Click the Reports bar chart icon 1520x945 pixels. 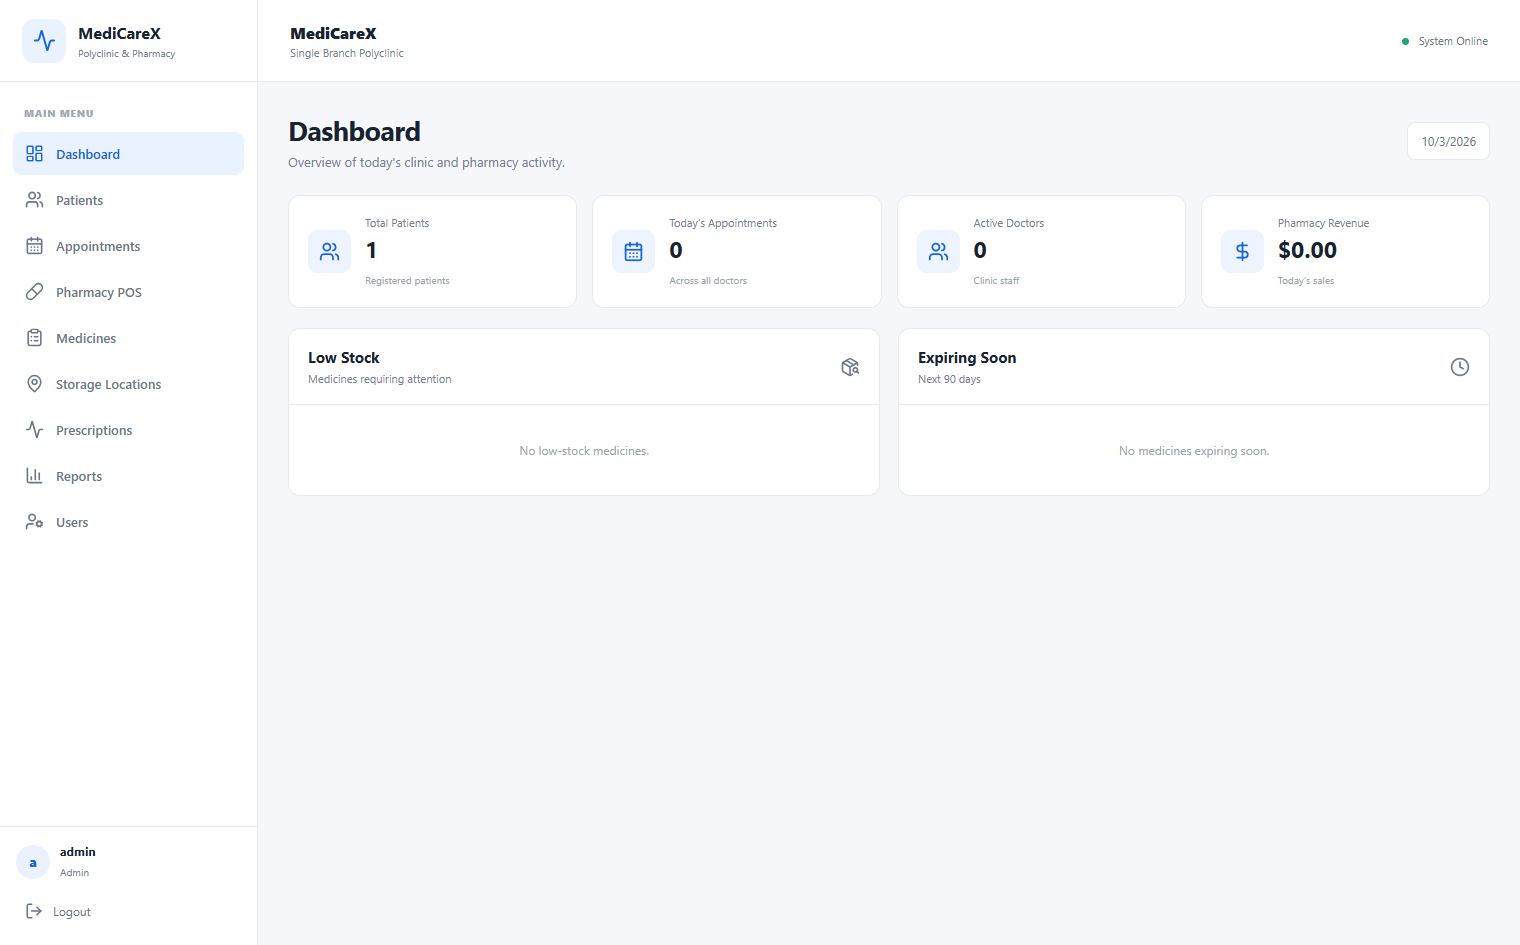pos(34,476)
